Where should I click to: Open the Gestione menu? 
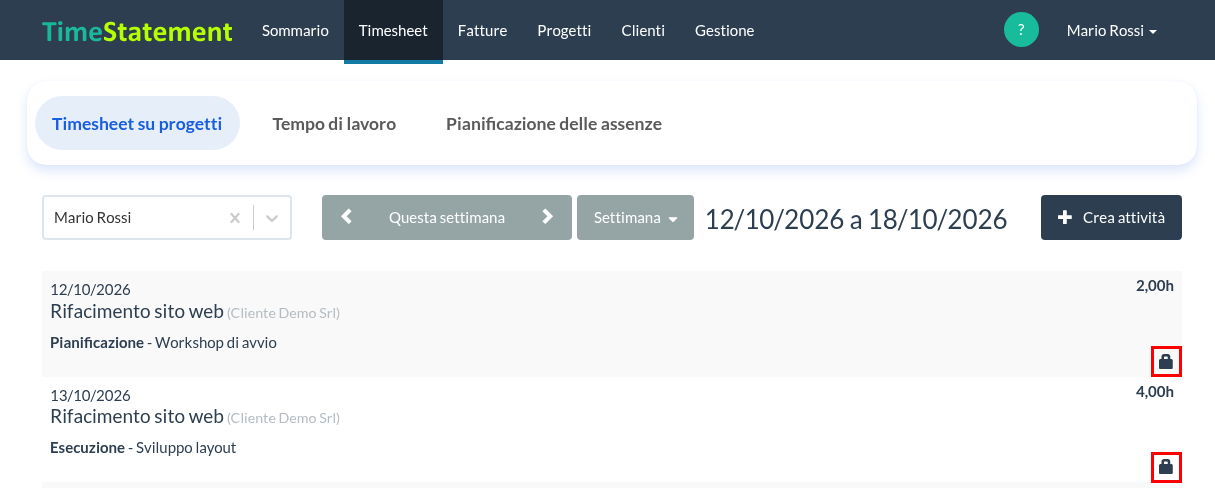[725, 30]
